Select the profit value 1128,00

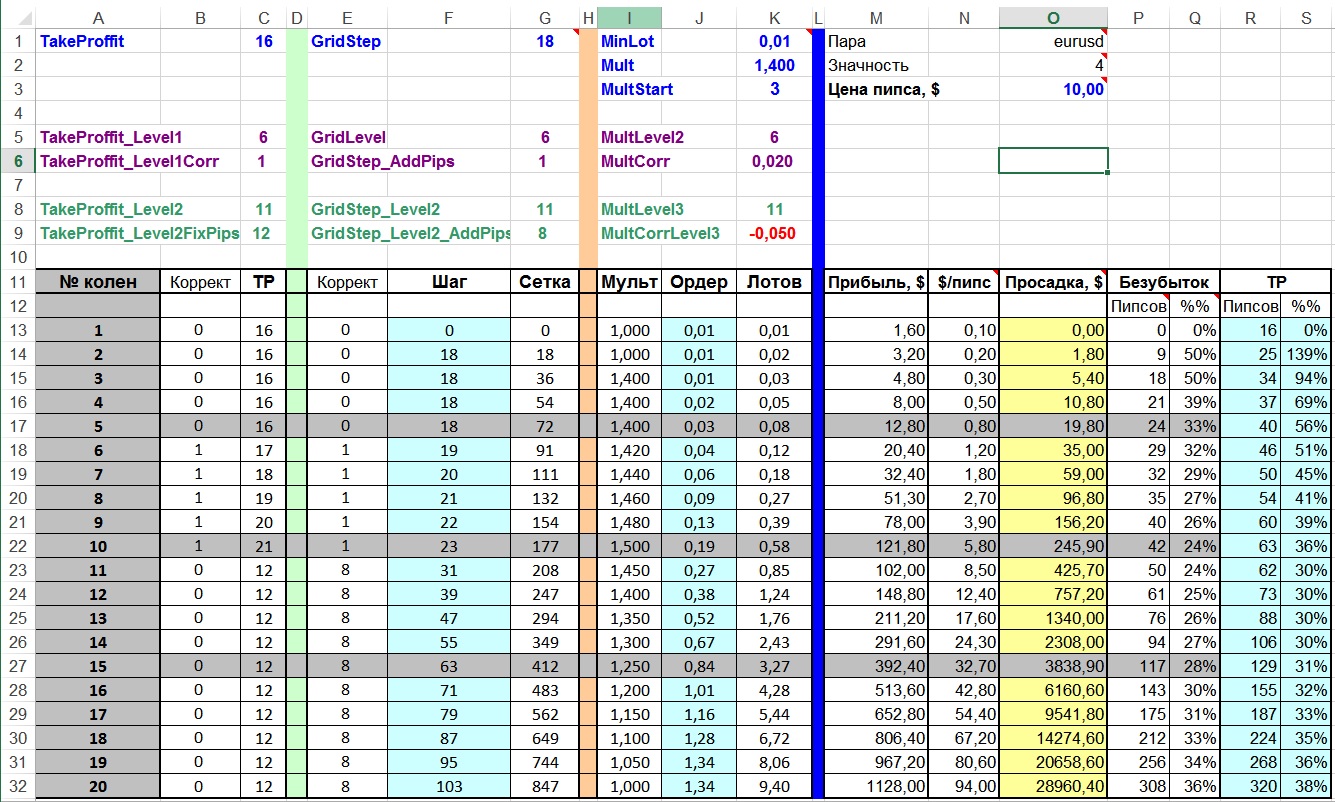pyautogui.click(x=876, y=786)
